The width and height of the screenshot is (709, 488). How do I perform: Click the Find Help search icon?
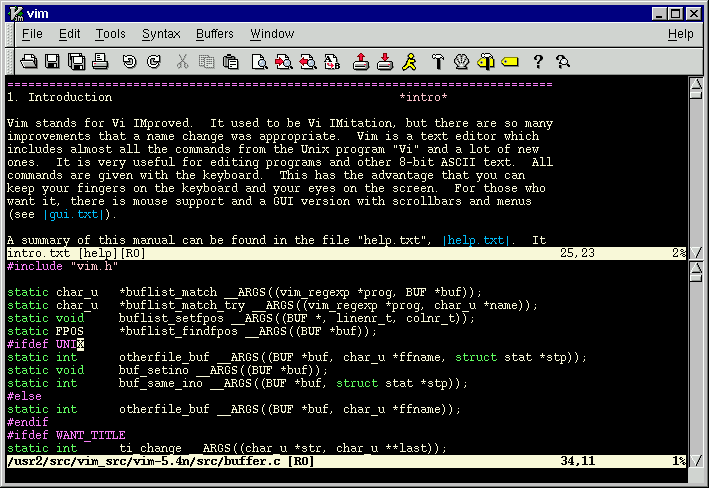[x=562, y=62]
